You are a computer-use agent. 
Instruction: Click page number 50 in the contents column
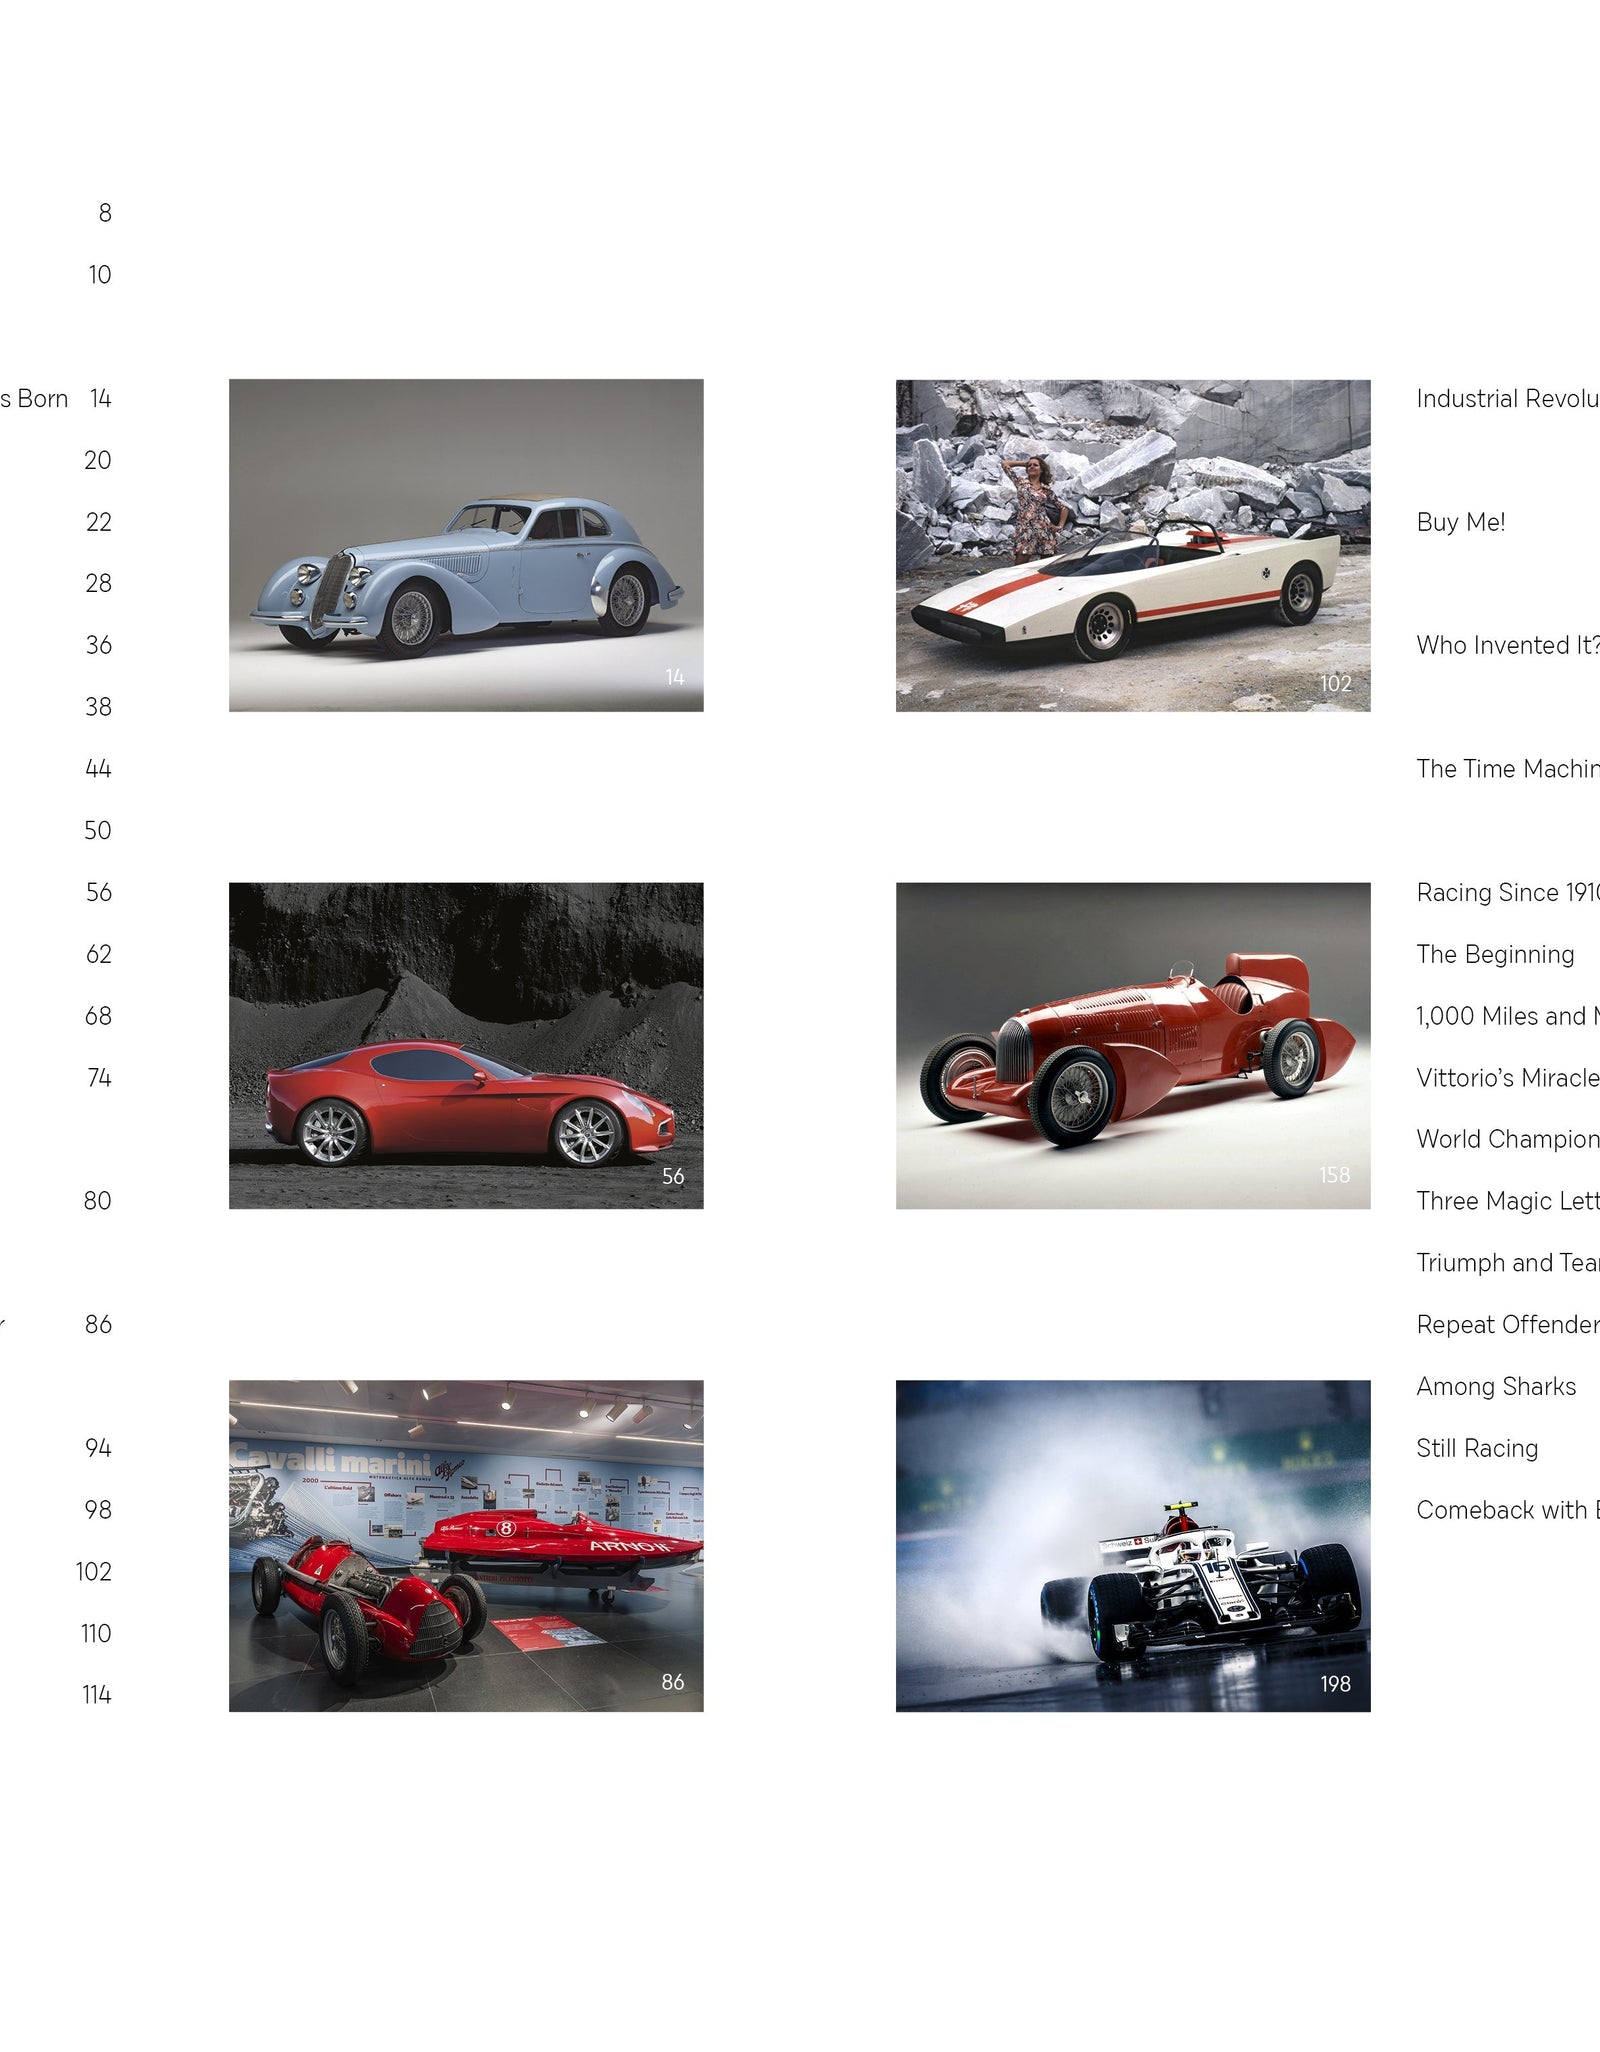coord(98,830)
